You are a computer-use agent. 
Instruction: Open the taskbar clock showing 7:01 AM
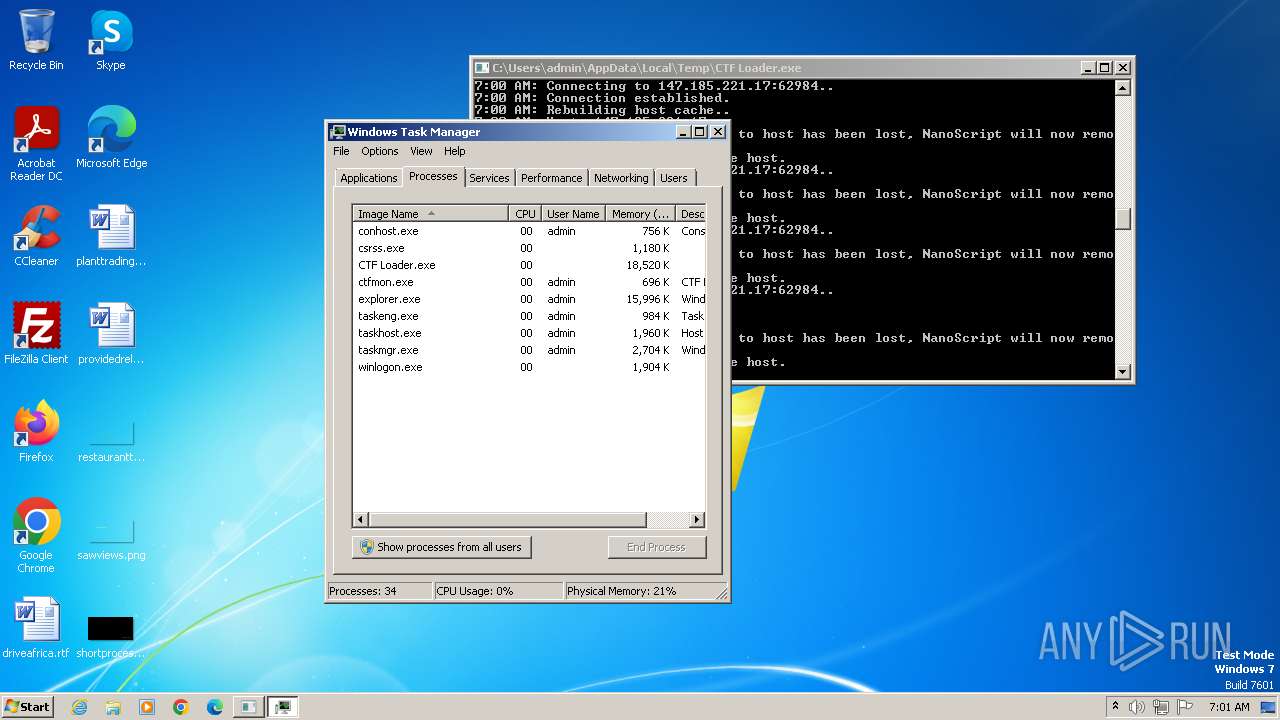coord(1229,707)
